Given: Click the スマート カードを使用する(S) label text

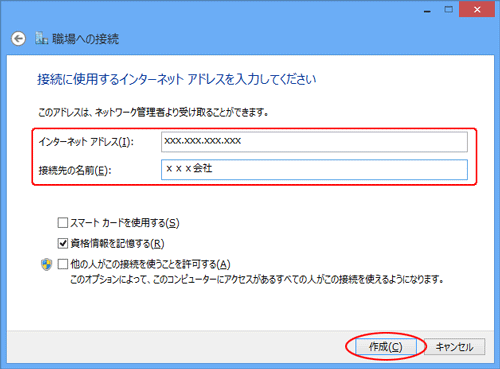Looking at the screenshot, I should [x=125, y=223].
